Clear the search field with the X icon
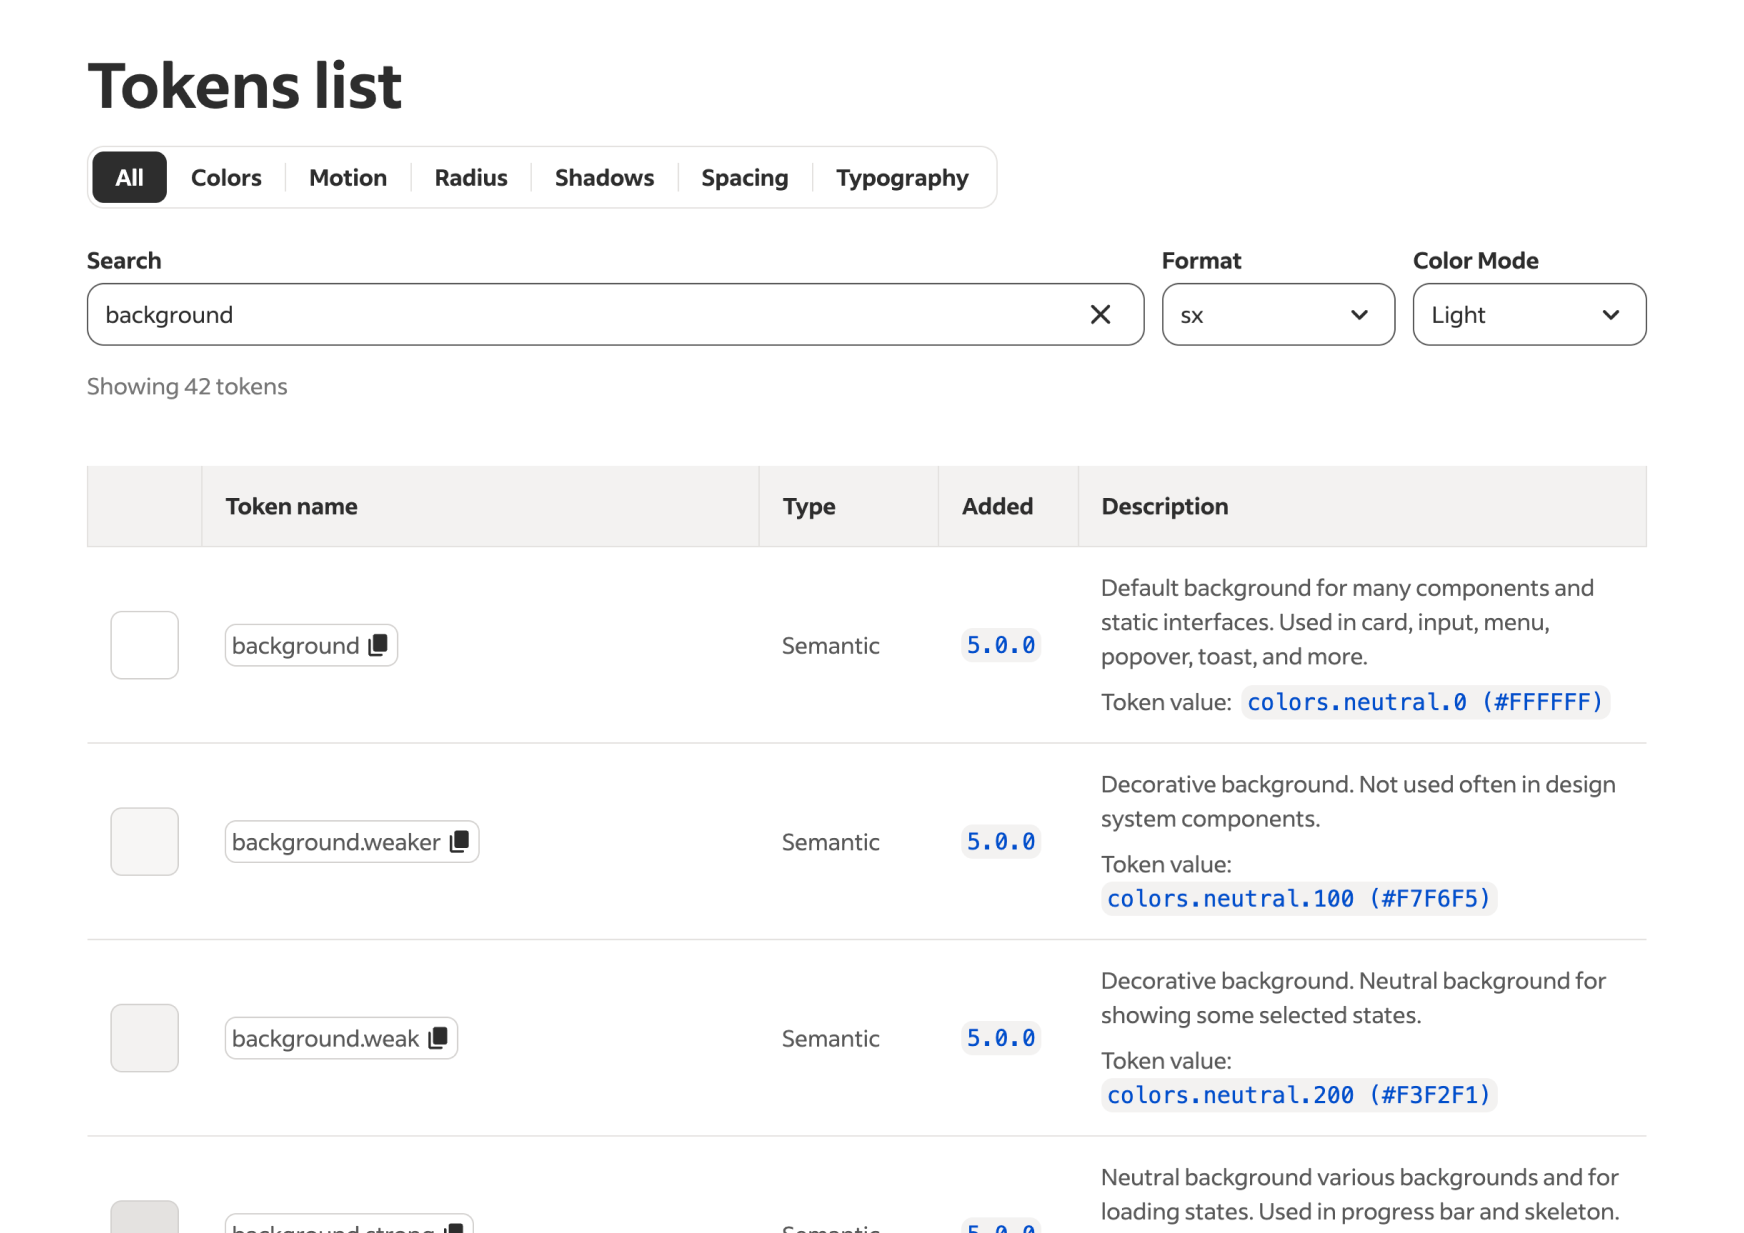The width and height of the screenshot is (1744, 1233). click(x=1100, y=314)
